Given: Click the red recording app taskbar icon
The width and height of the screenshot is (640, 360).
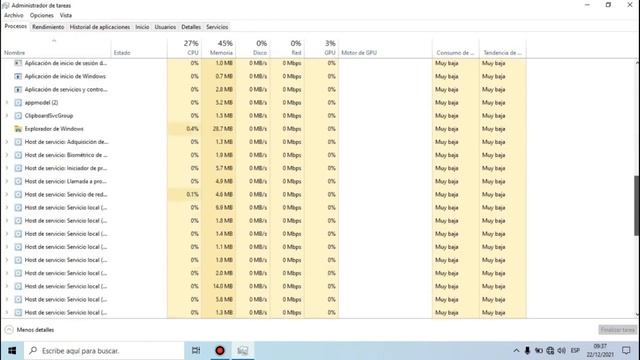Looking at the screenshot, I should [x=220, y=351].
